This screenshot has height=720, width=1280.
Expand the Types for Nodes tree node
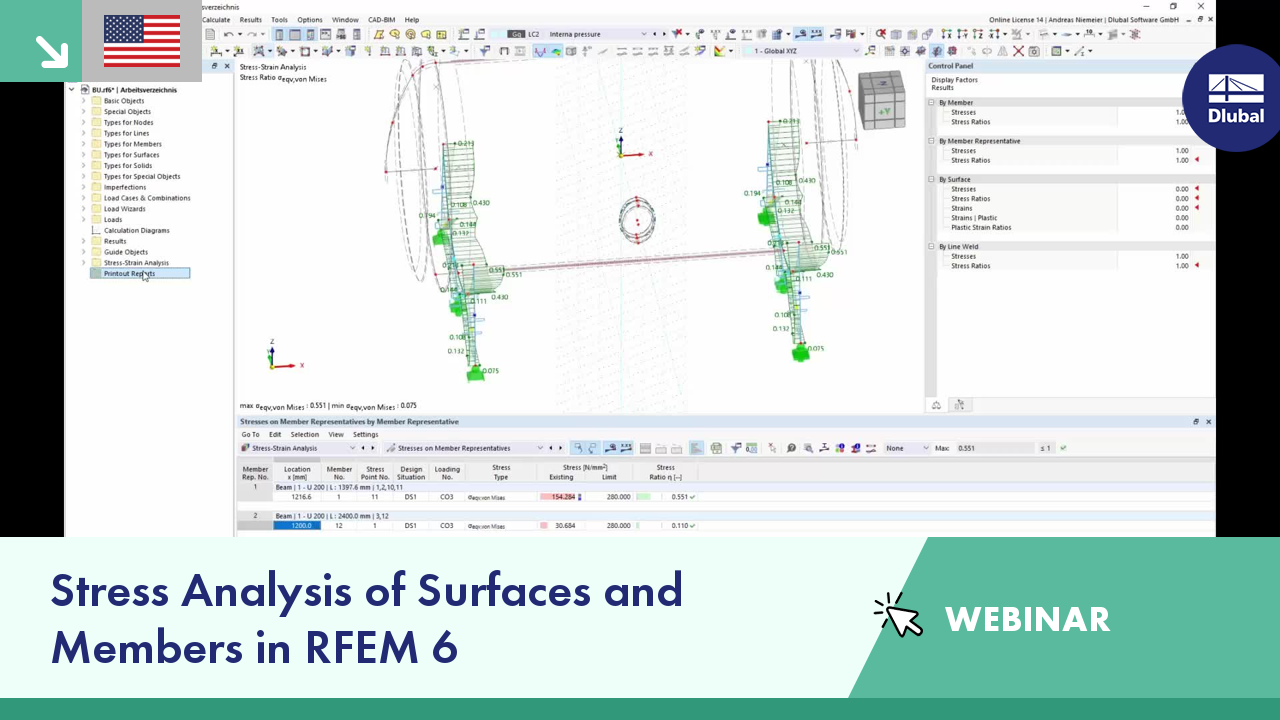coord(84,123)
